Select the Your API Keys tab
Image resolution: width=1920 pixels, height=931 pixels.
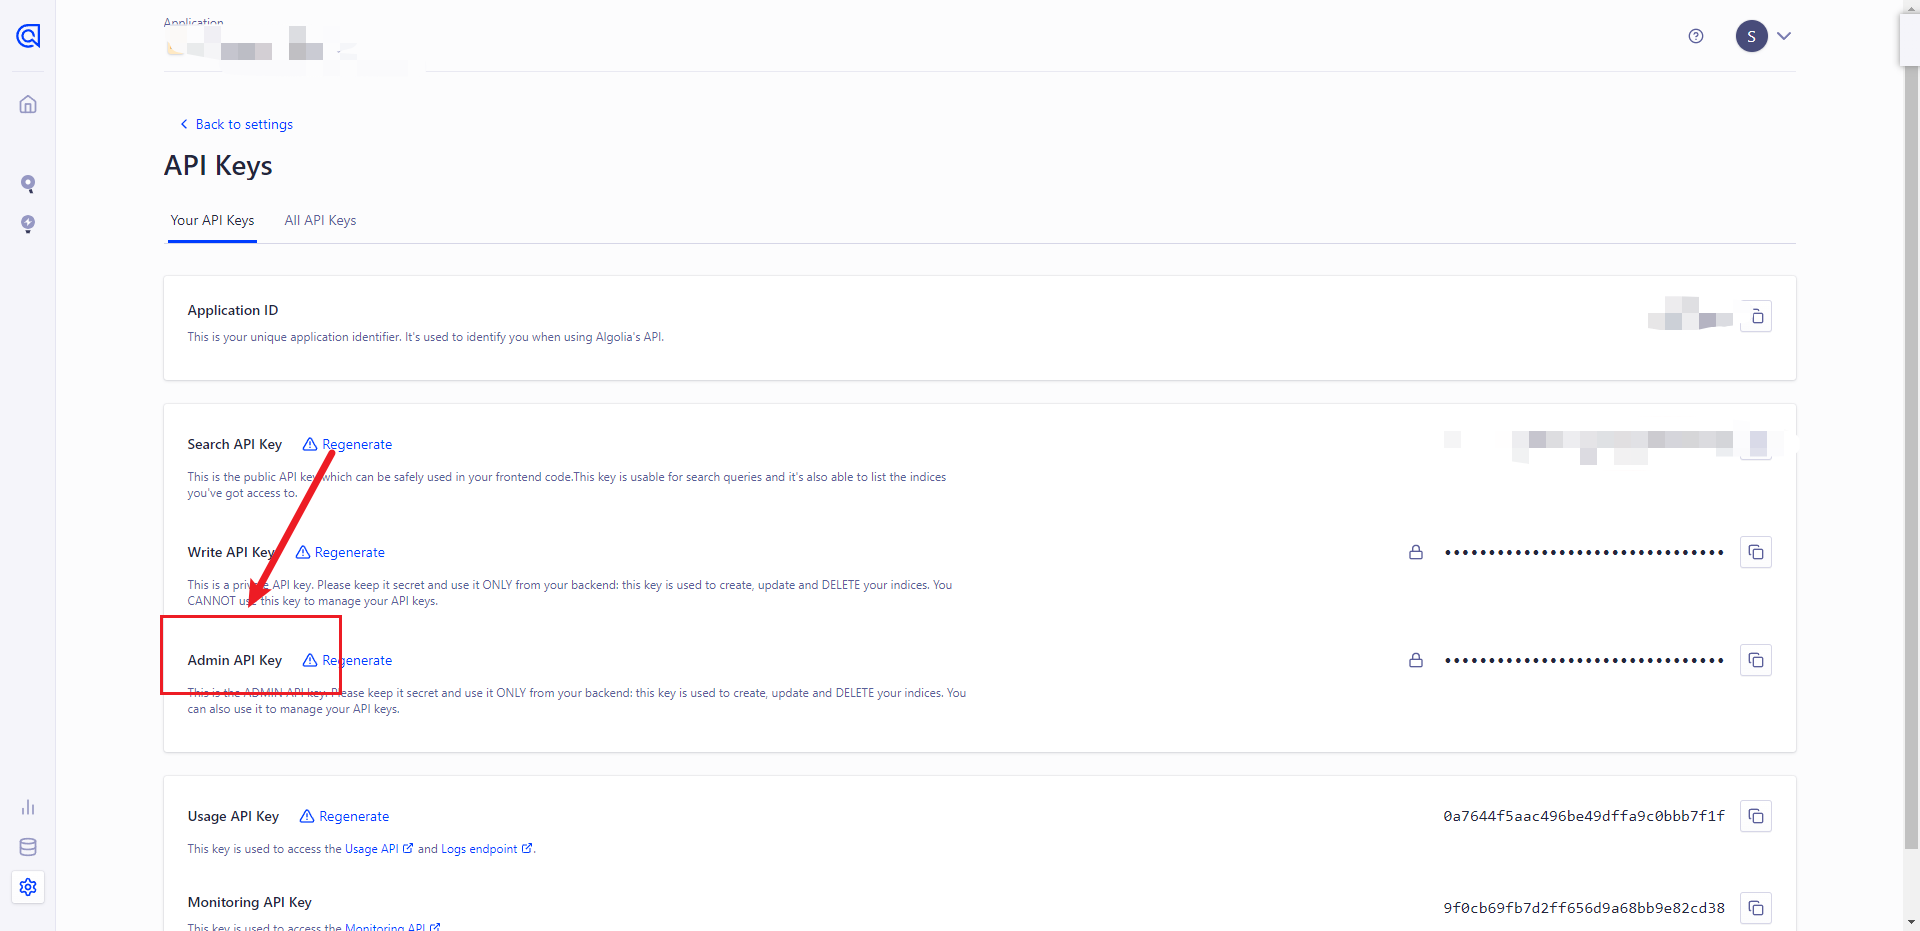212,221
